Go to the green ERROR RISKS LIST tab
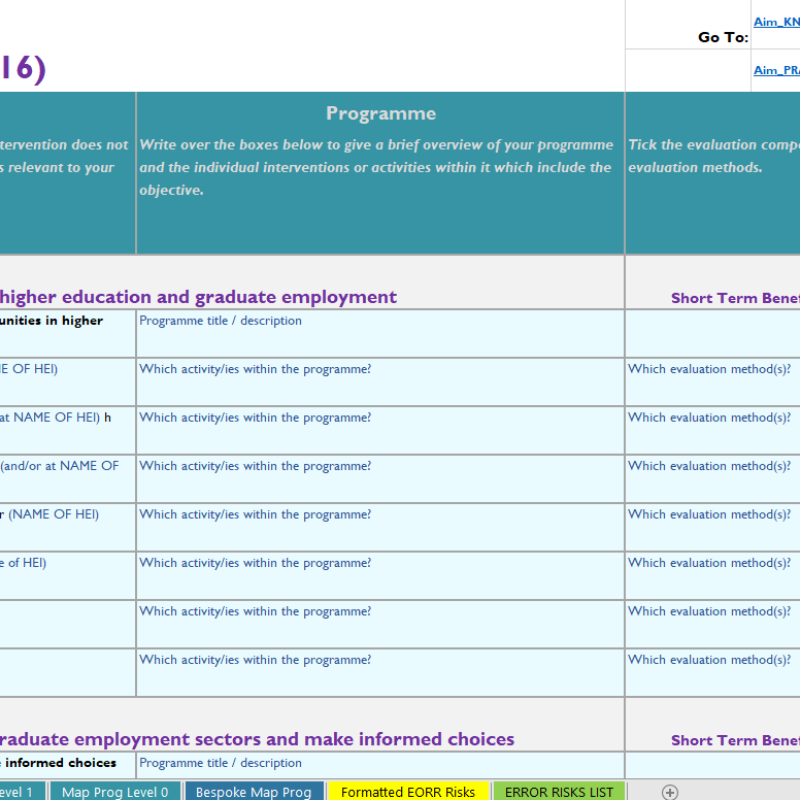Screen dimensions: 800x800 (558, 792)
